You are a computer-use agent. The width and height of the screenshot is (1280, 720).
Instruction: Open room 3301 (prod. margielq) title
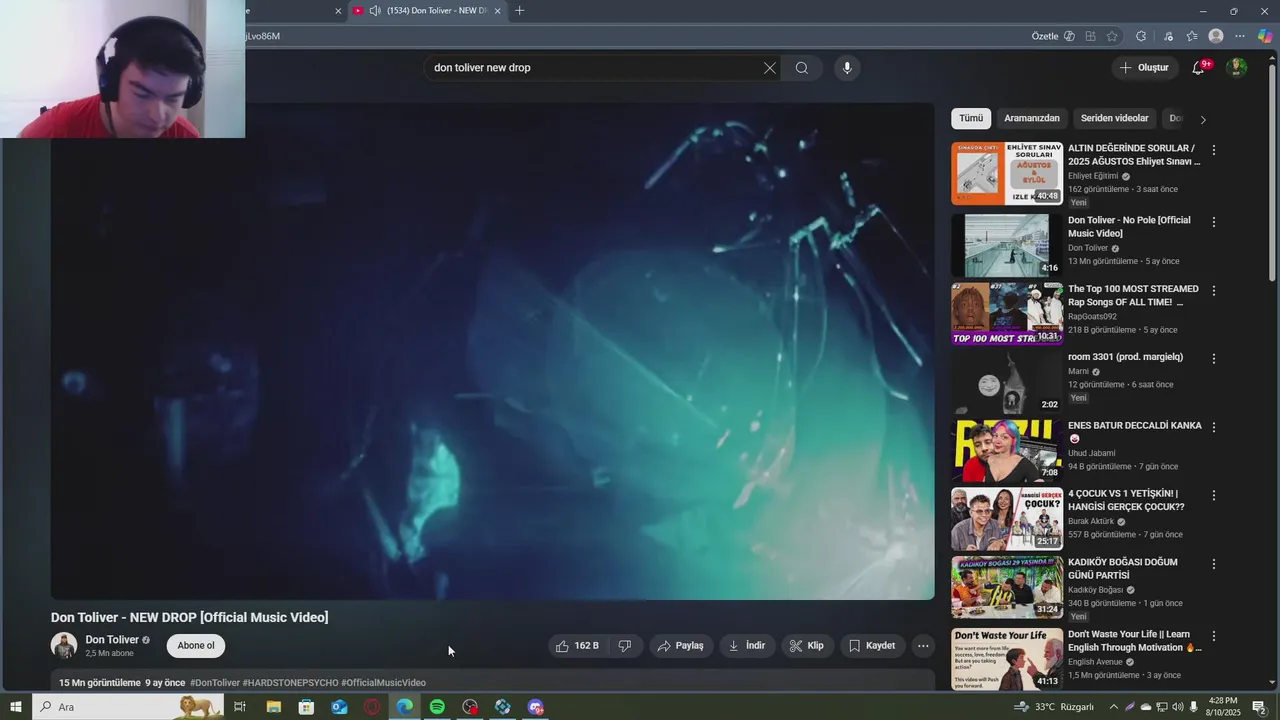point(1125,357)
